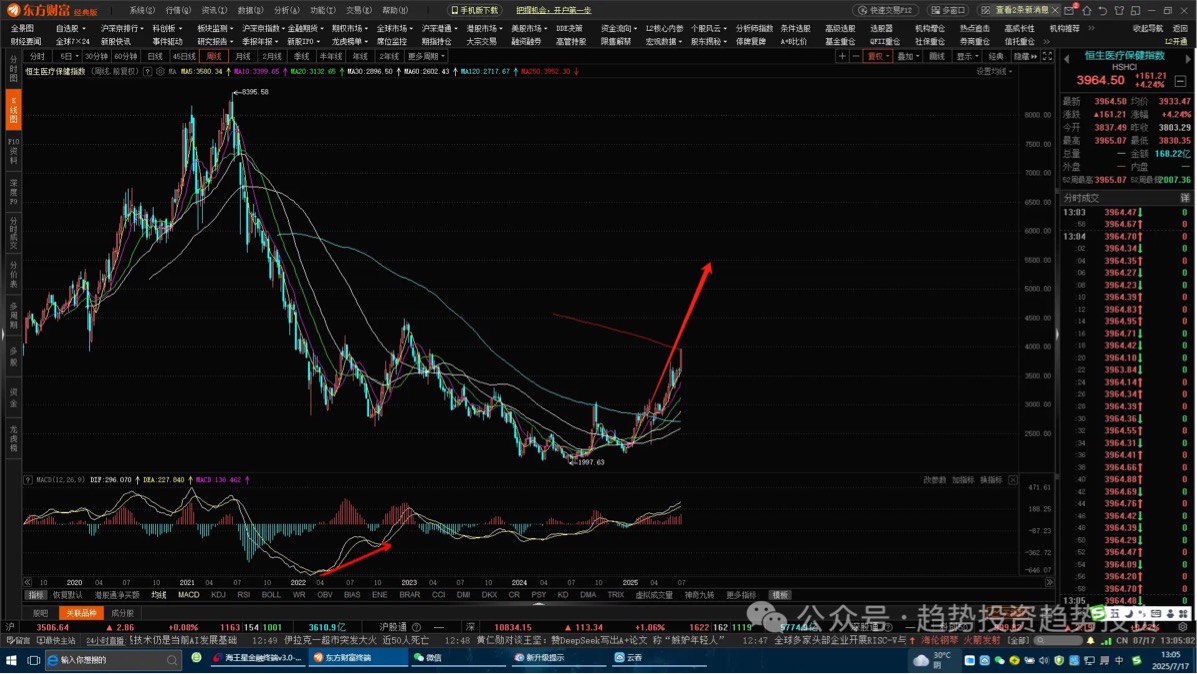Click the 收起导航 collapse navigation button
The width and height of the screenshot is (1197, 674).
(x=1147, y=28)
